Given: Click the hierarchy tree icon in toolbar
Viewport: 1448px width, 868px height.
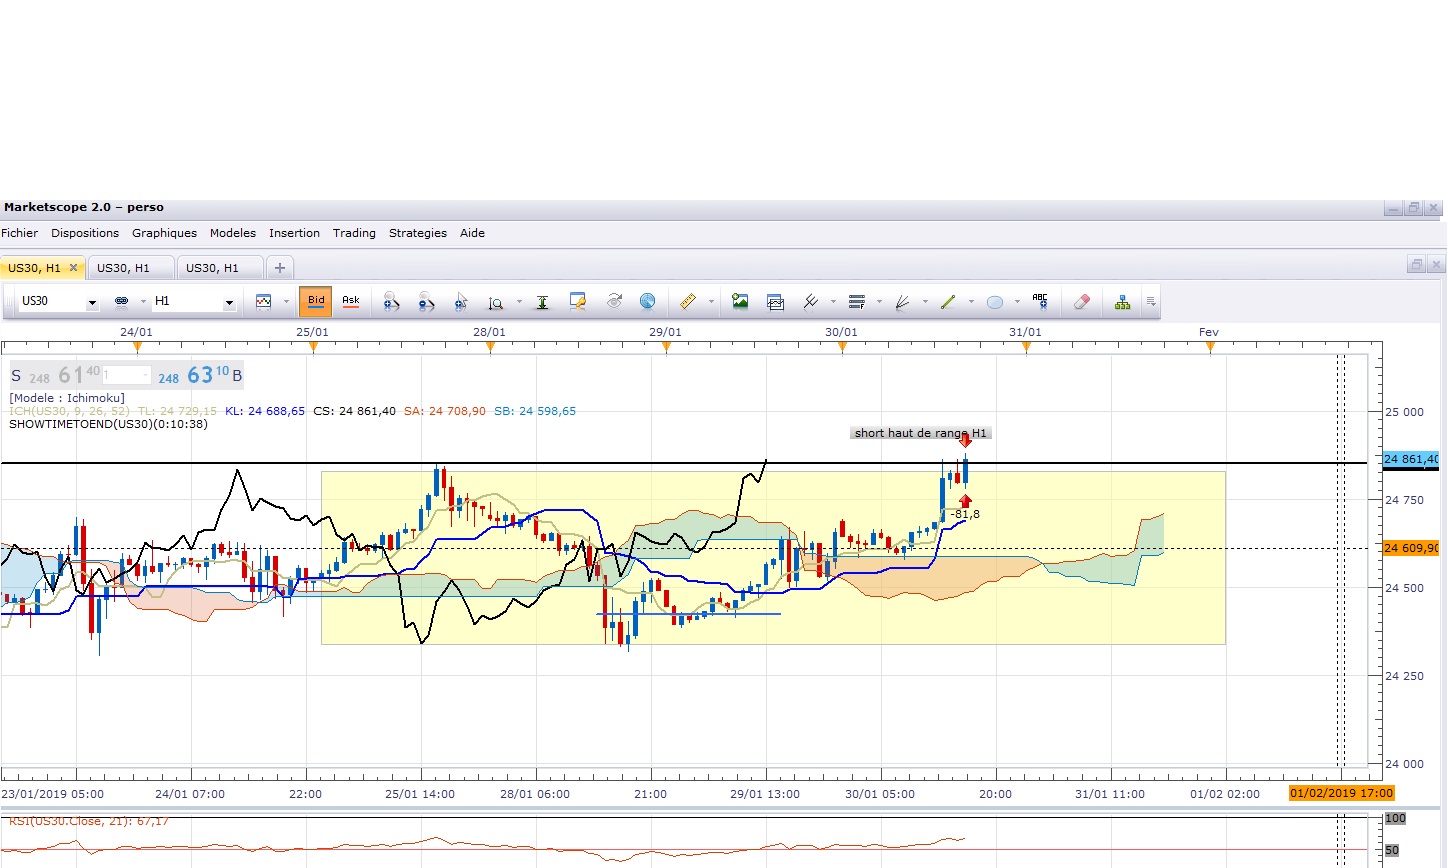Looking at the screenshot, I should pos(1122,302).
